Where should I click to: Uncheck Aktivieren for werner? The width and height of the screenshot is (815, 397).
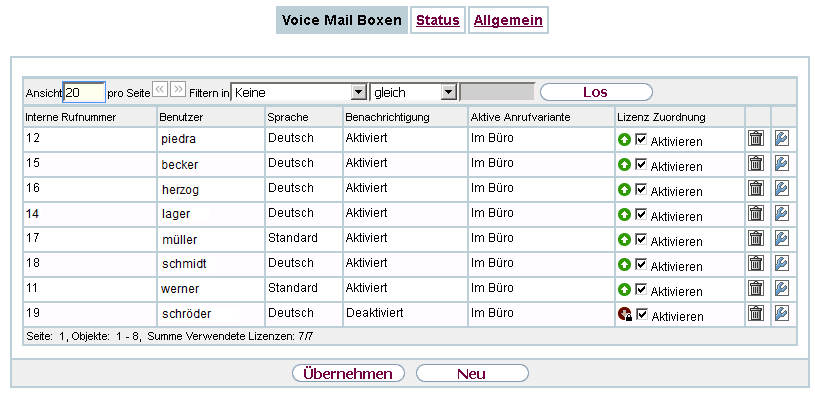click(x=641, y=289)
